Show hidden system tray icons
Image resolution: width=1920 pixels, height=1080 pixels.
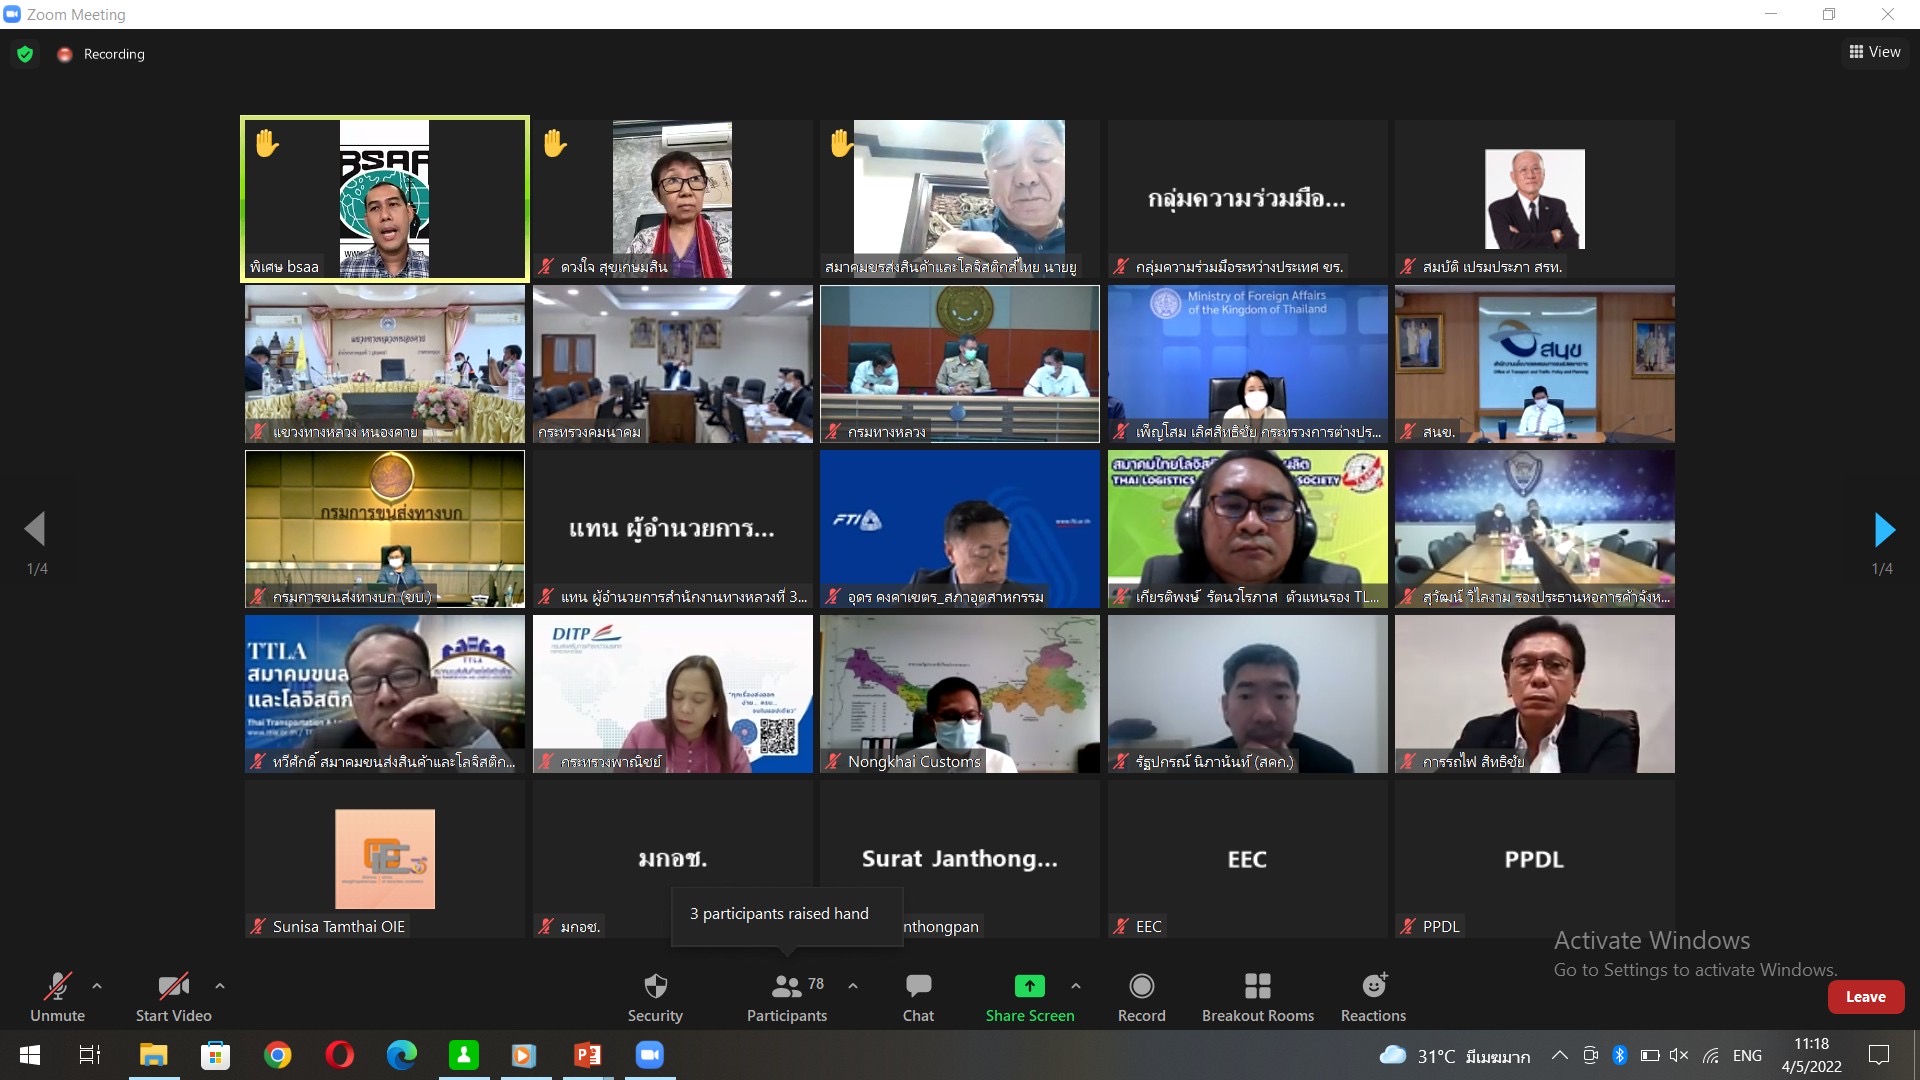pos(1559,1055)
